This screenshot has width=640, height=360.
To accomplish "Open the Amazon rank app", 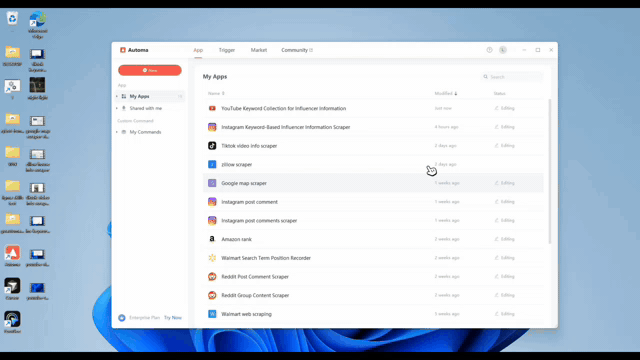I will (236, 239).
